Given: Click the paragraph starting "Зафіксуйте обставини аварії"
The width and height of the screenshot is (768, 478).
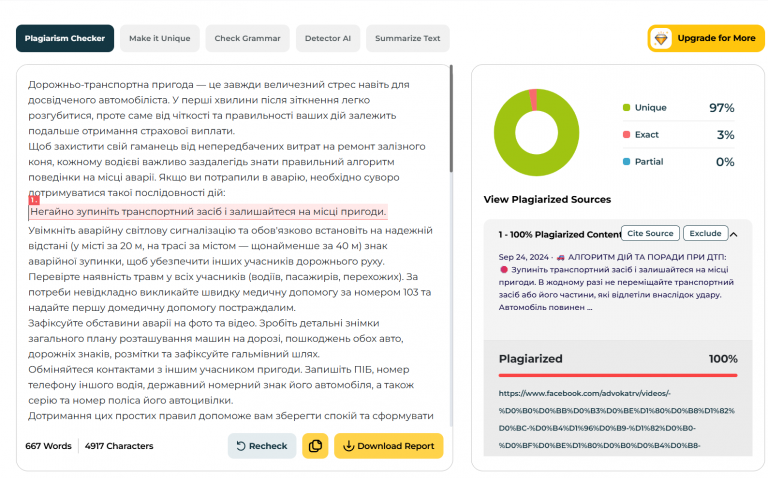Looking at the screenshot, I should pyautogui.click(x=216, y=338).
